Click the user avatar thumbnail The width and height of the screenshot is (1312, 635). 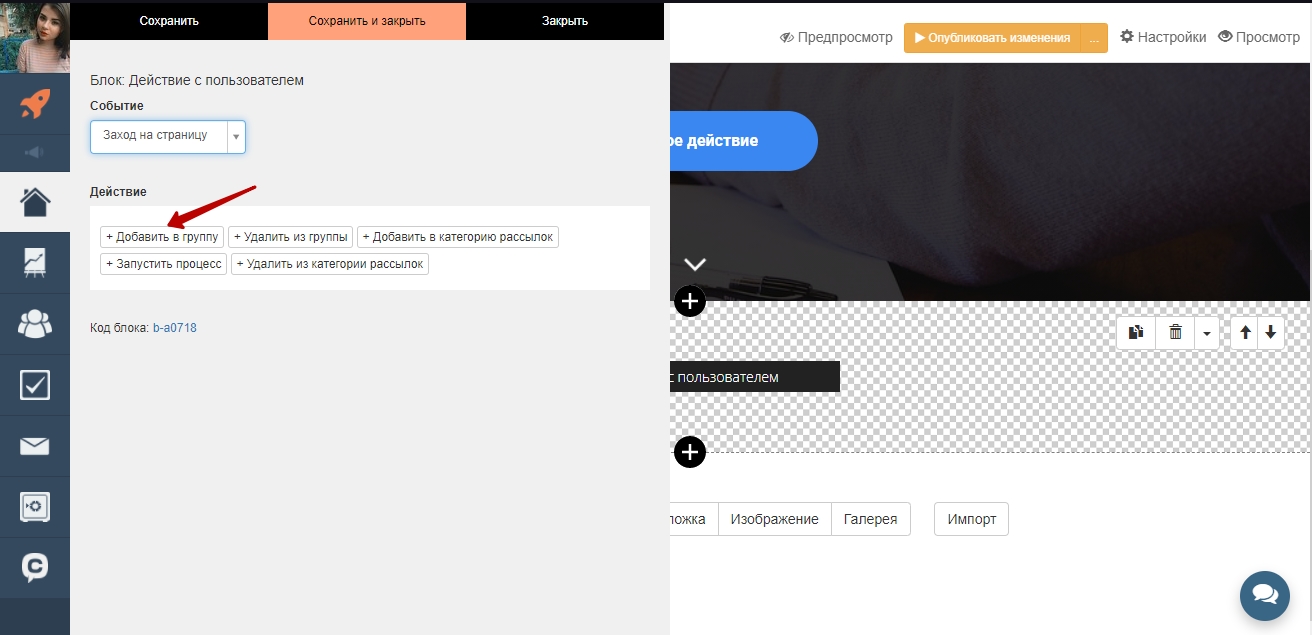(35, 36)
